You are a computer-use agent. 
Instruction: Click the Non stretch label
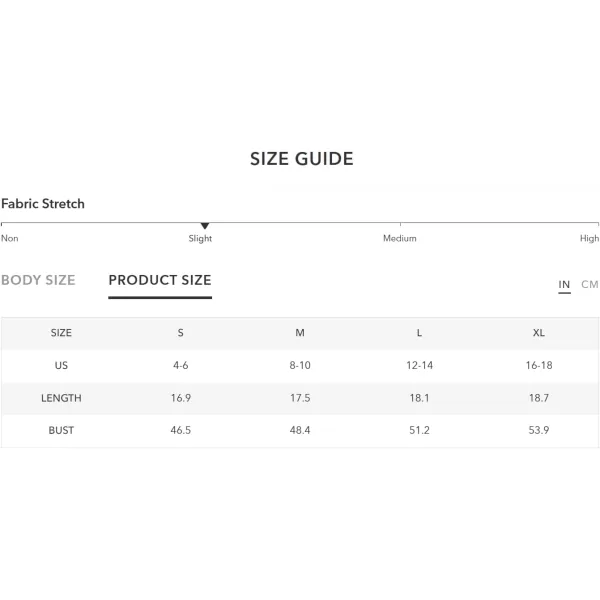10,238
